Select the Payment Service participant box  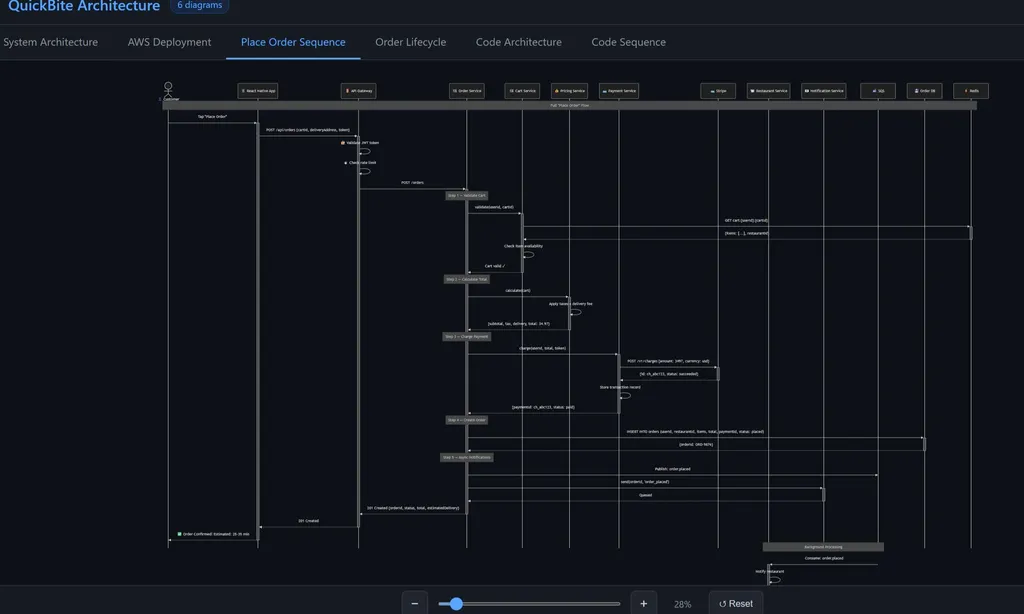point(619,91)
